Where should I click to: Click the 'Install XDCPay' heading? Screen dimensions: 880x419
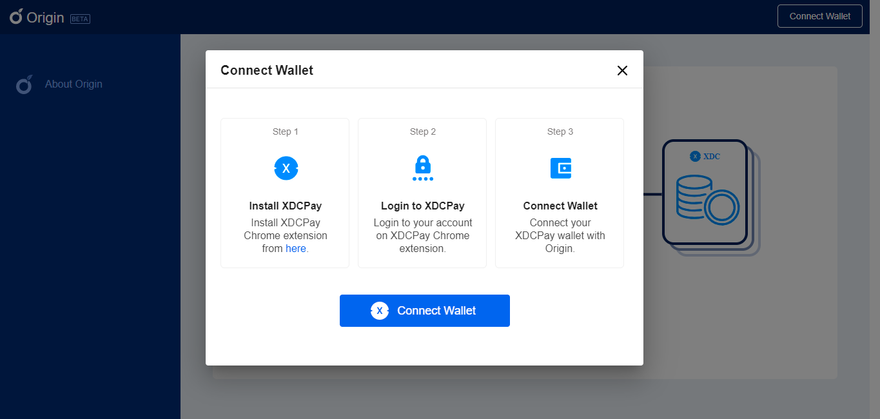[285, 206]
